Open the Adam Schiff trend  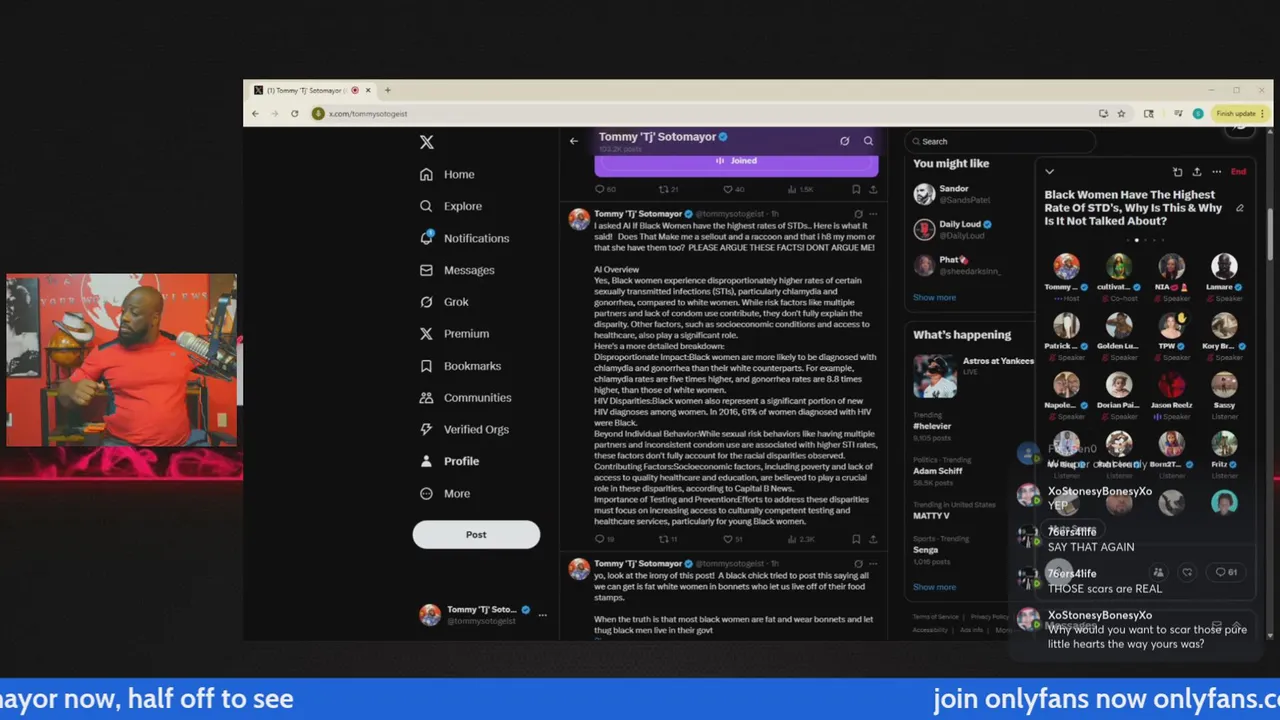(x=940, y=471)
